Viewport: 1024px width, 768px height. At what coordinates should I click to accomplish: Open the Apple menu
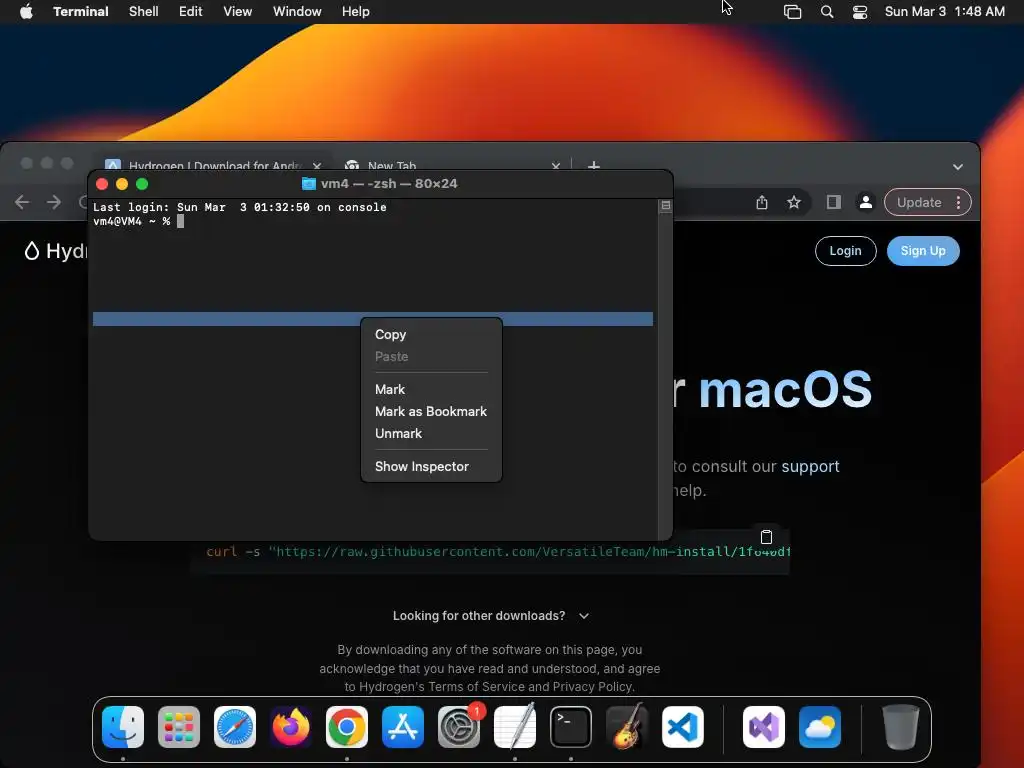tap(26, 11)
